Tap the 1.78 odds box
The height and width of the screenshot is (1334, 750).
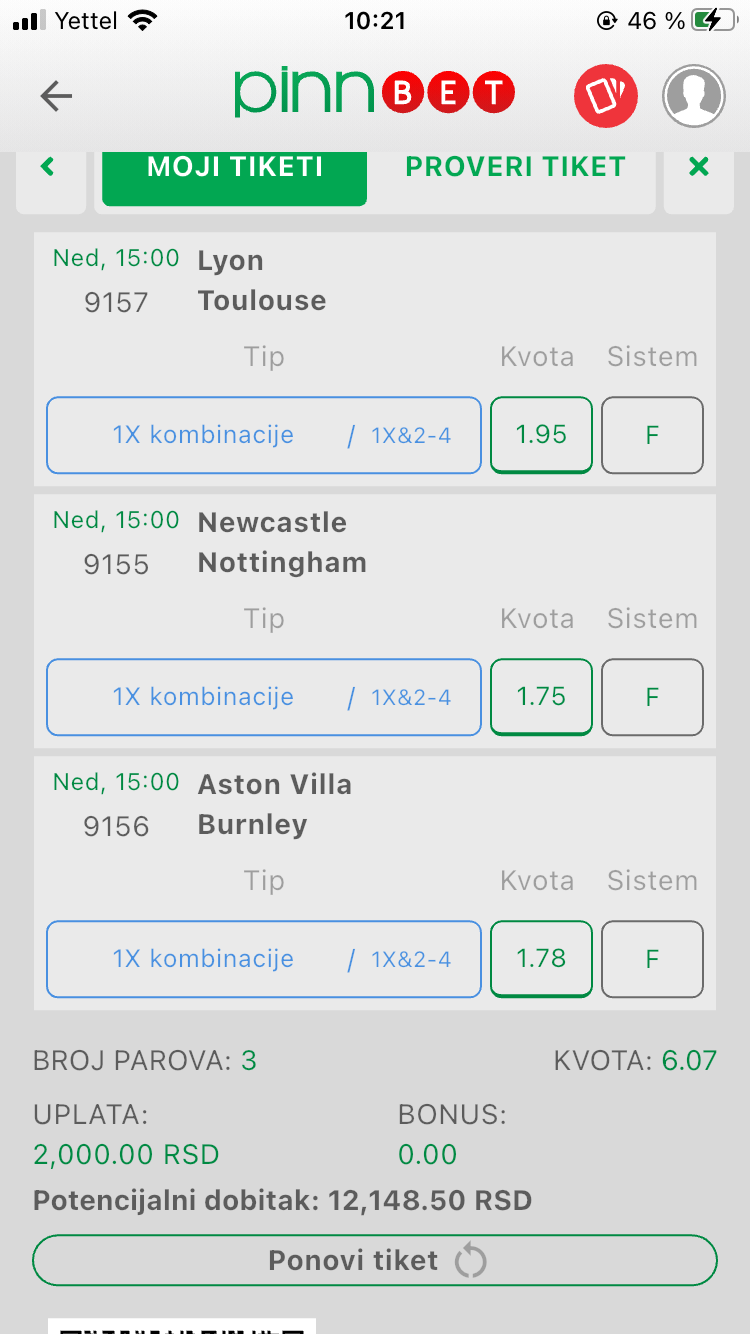coord(541,959)
